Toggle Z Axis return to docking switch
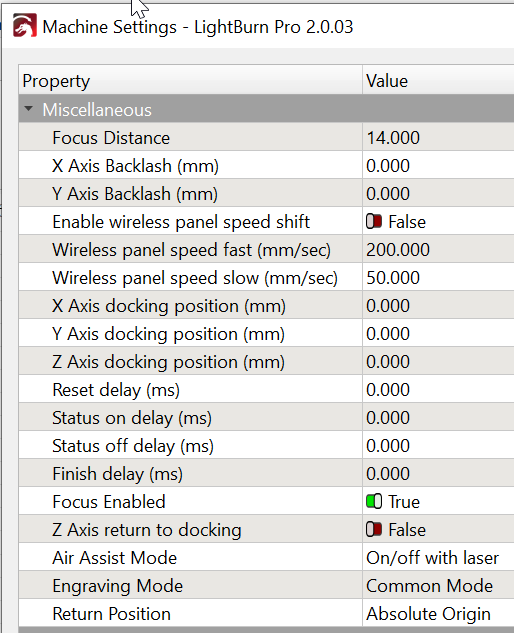The image size is (514, 633). [374, 529]
